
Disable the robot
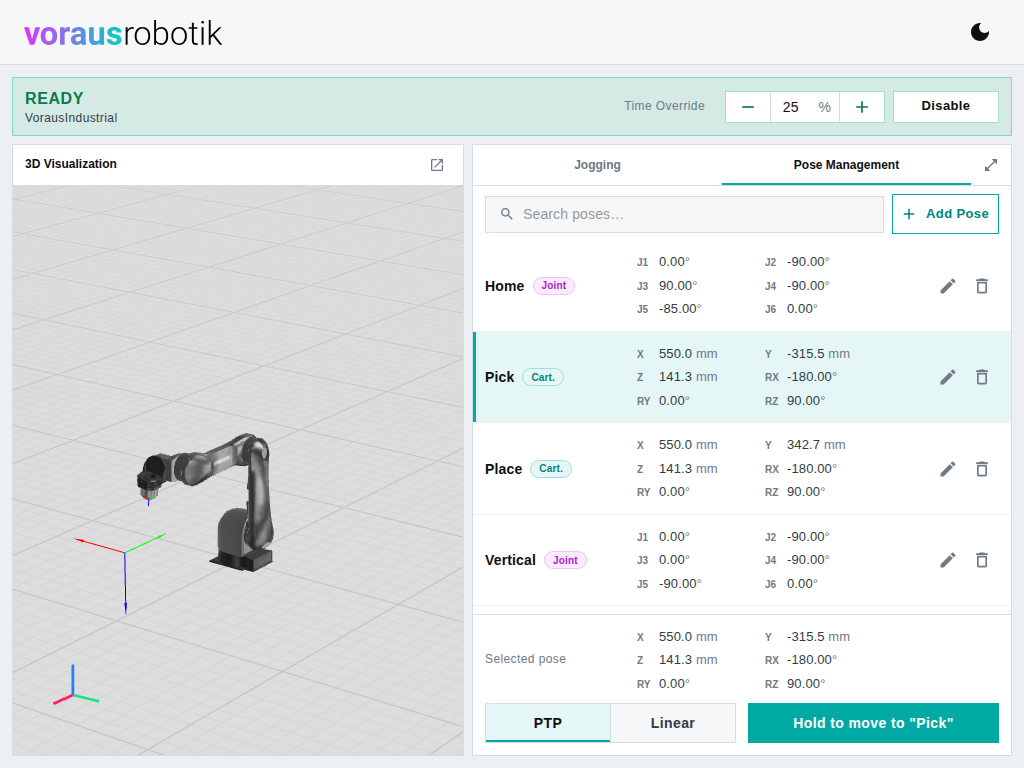(x=945, y=106)
